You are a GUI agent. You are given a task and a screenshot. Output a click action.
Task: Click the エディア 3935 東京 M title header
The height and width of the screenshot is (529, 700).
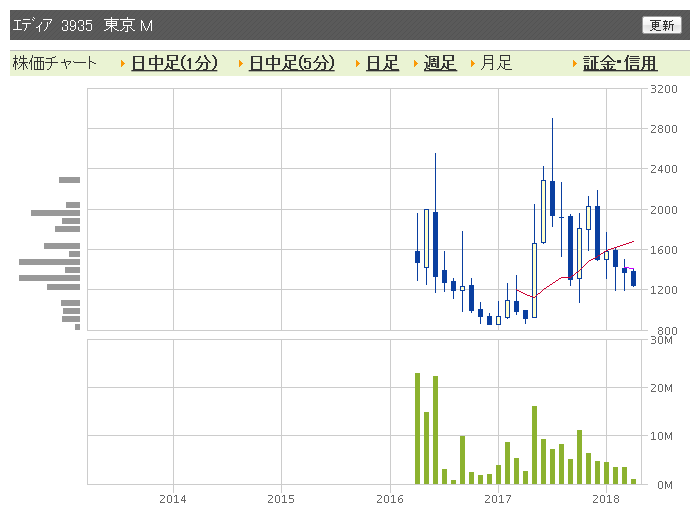coord(83,25)
